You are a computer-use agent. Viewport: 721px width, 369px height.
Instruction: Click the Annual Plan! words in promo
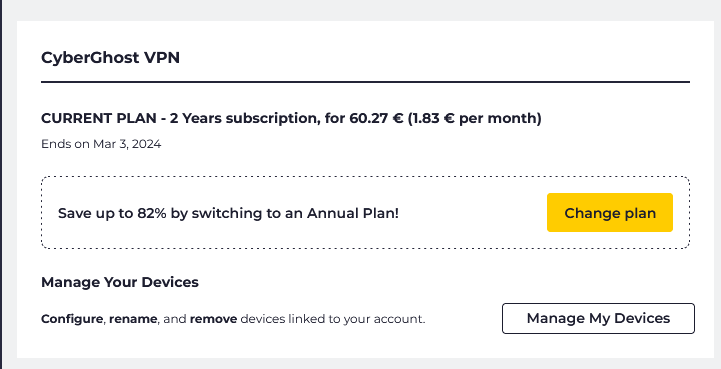[353, 213]
